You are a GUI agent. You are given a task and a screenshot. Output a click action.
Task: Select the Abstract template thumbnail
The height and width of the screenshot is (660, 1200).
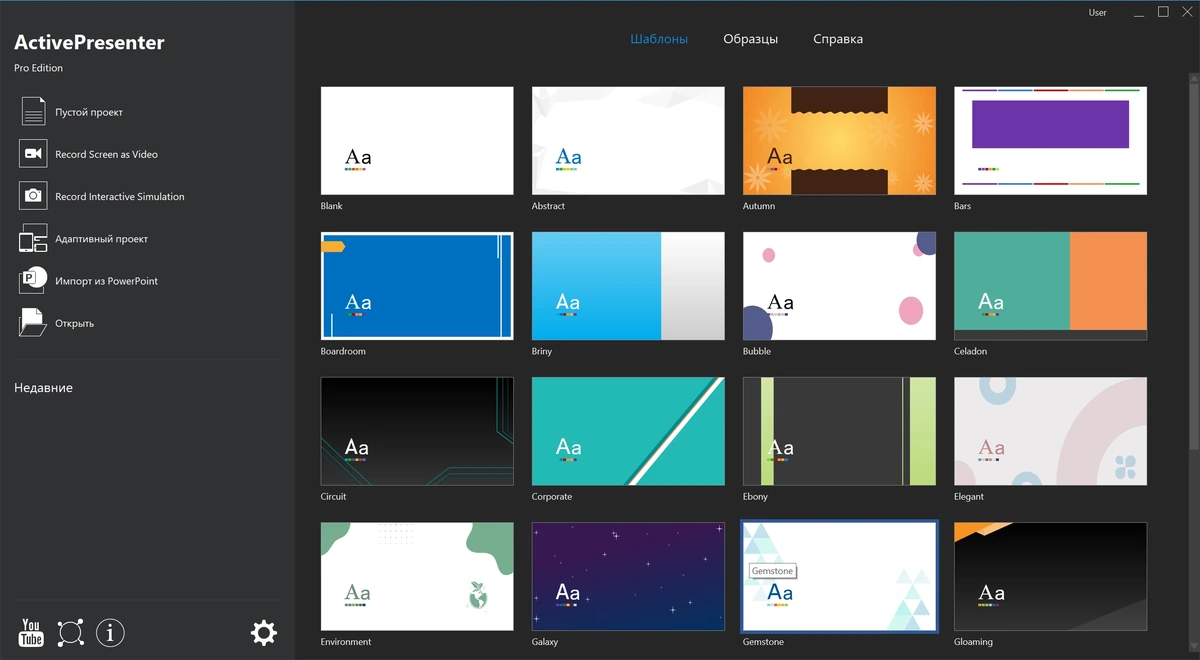[628, 140]
